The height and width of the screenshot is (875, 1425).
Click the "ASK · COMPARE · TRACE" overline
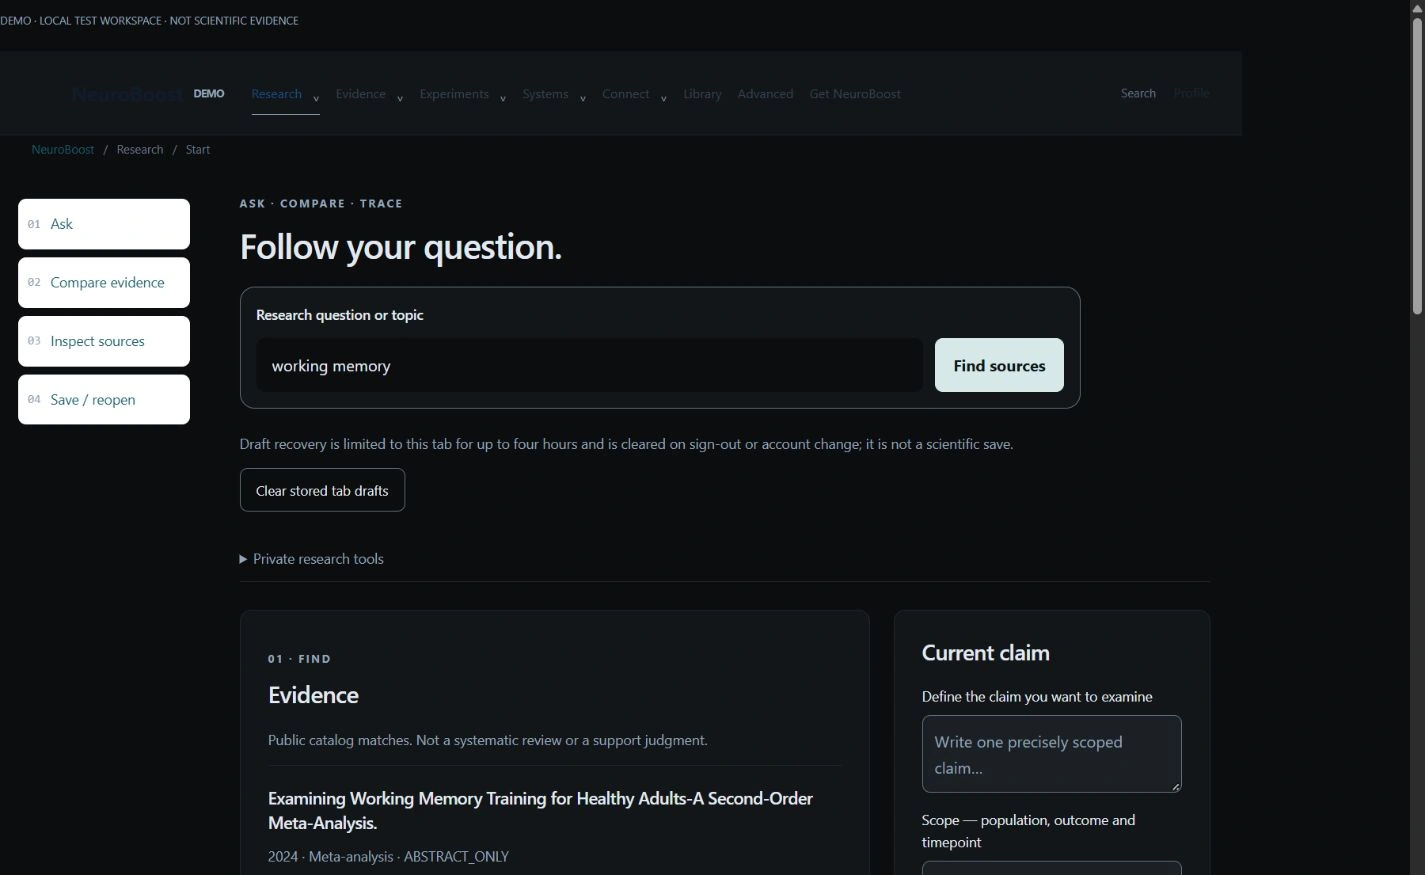click(x=321, y=203)
